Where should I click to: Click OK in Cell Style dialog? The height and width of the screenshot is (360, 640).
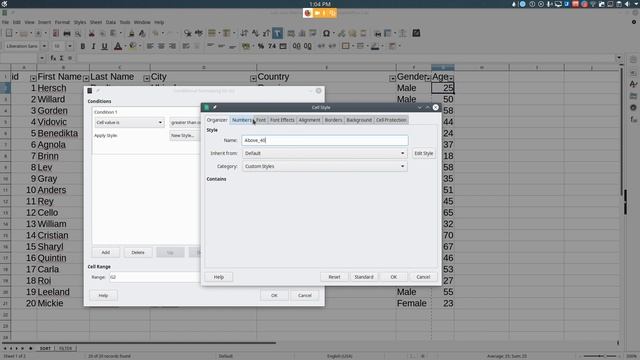(393, 277)
